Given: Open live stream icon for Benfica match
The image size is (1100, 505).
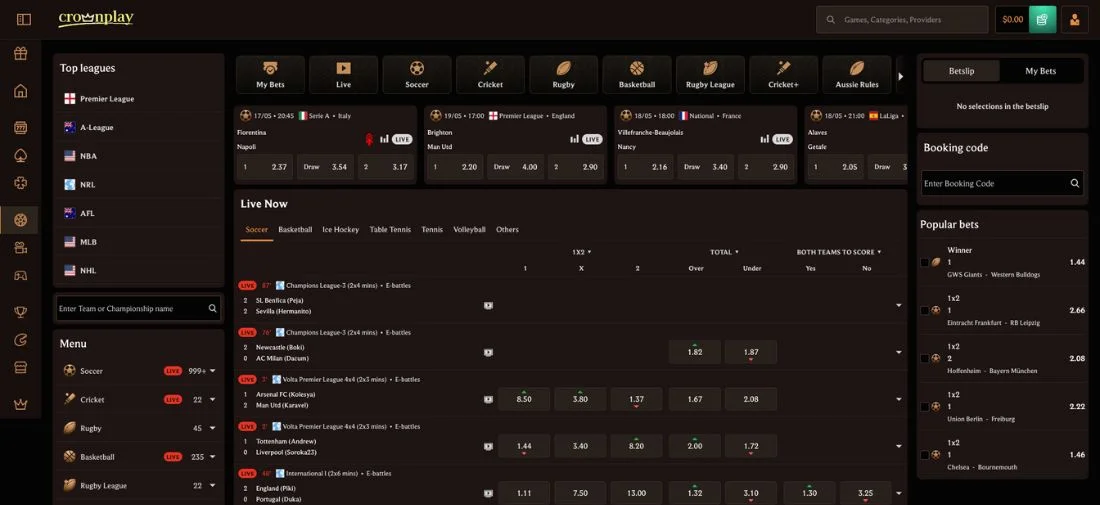Looking at the screenshot, I should pos(488,306).
